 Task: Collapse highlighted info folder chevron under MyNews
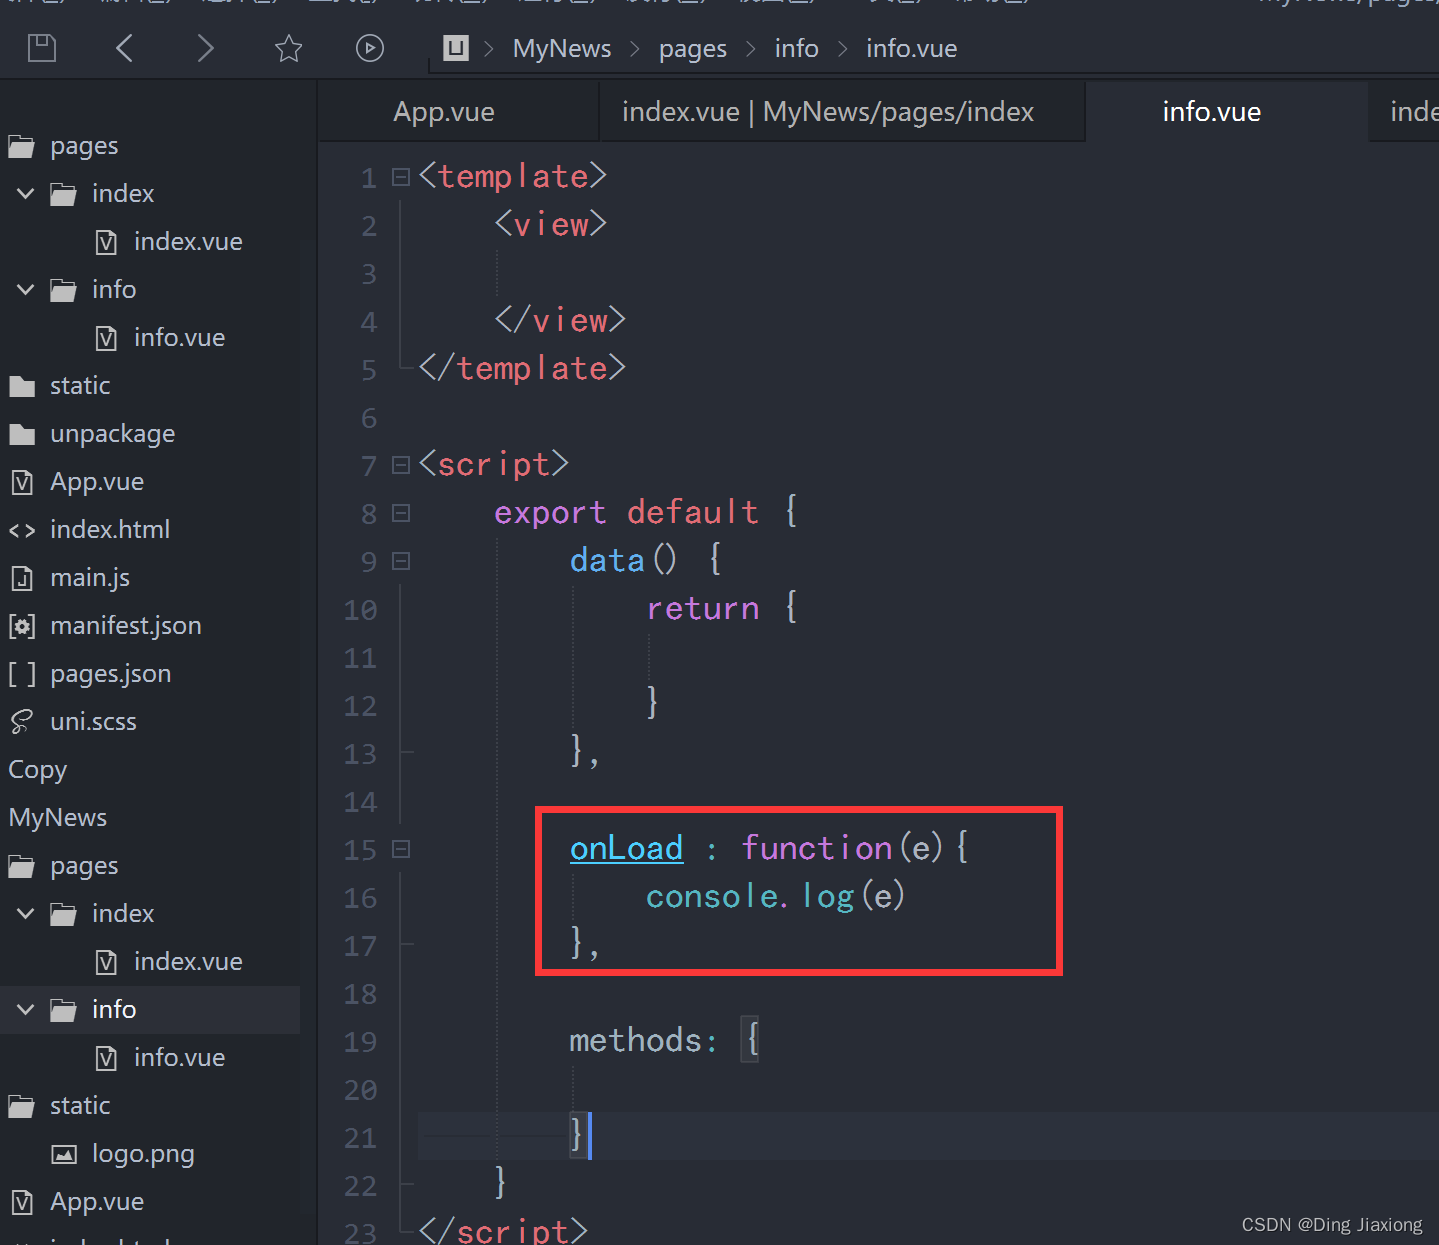tap(26, 1010)
